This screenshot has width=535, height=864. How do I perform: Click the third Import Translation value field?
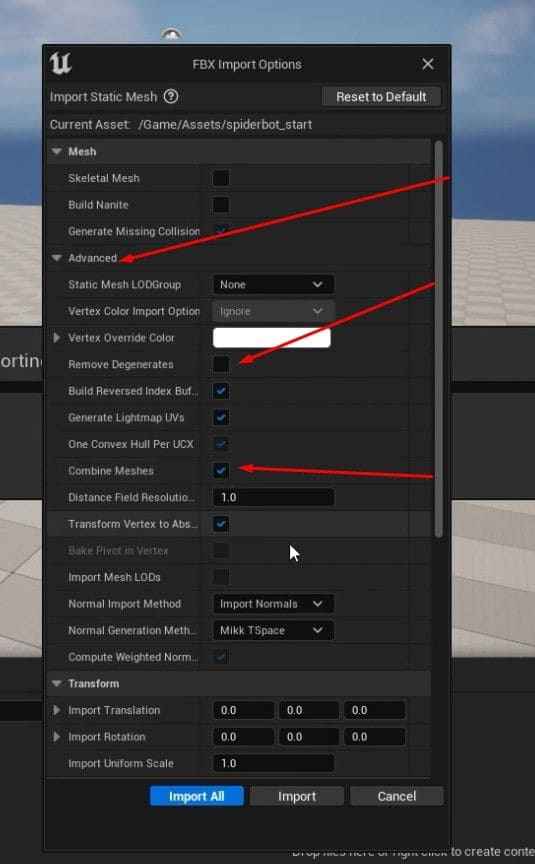(374, 710)
